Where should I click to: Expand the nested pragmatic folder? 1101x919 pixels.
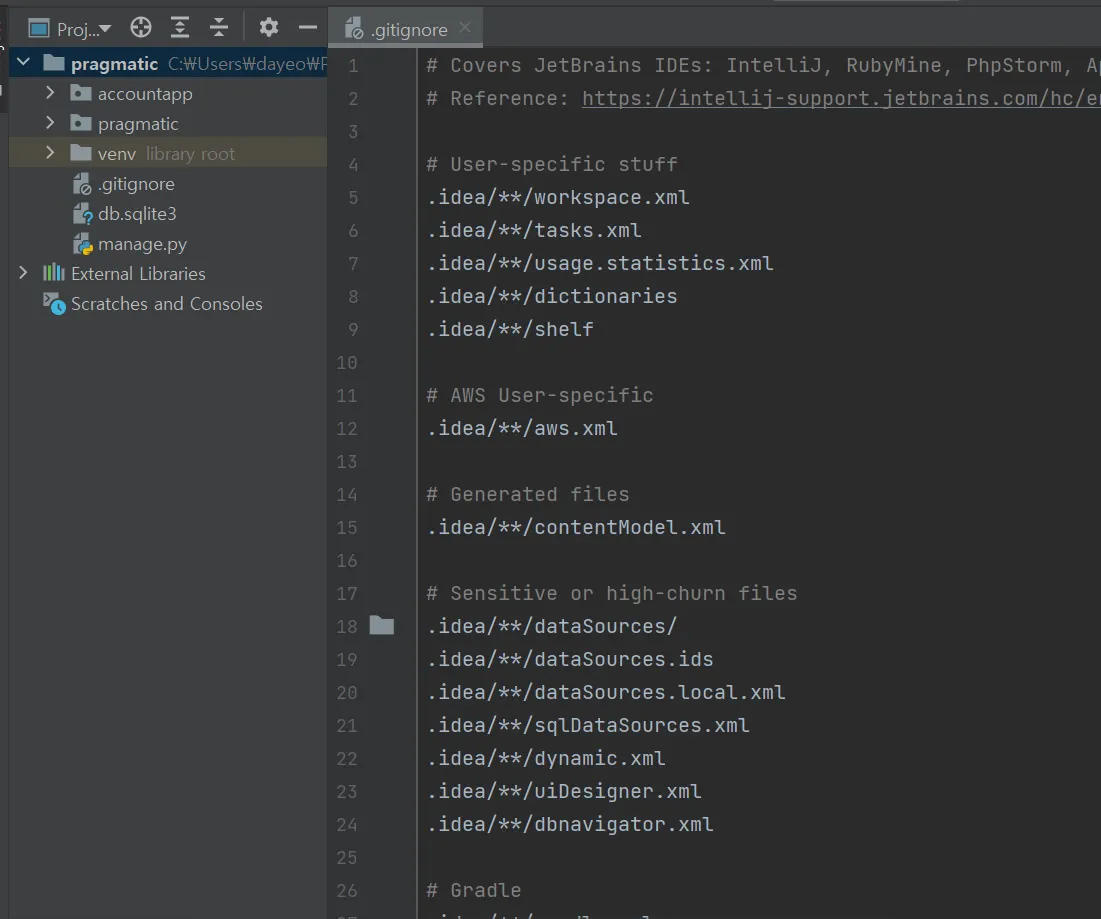[49, 123]
